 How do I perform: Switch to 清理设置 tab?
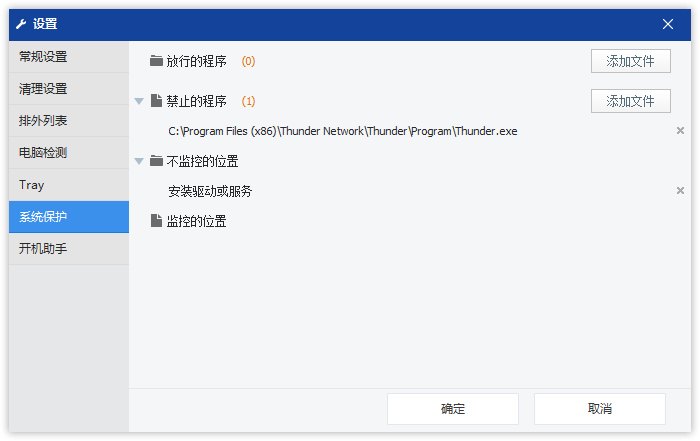69,89
